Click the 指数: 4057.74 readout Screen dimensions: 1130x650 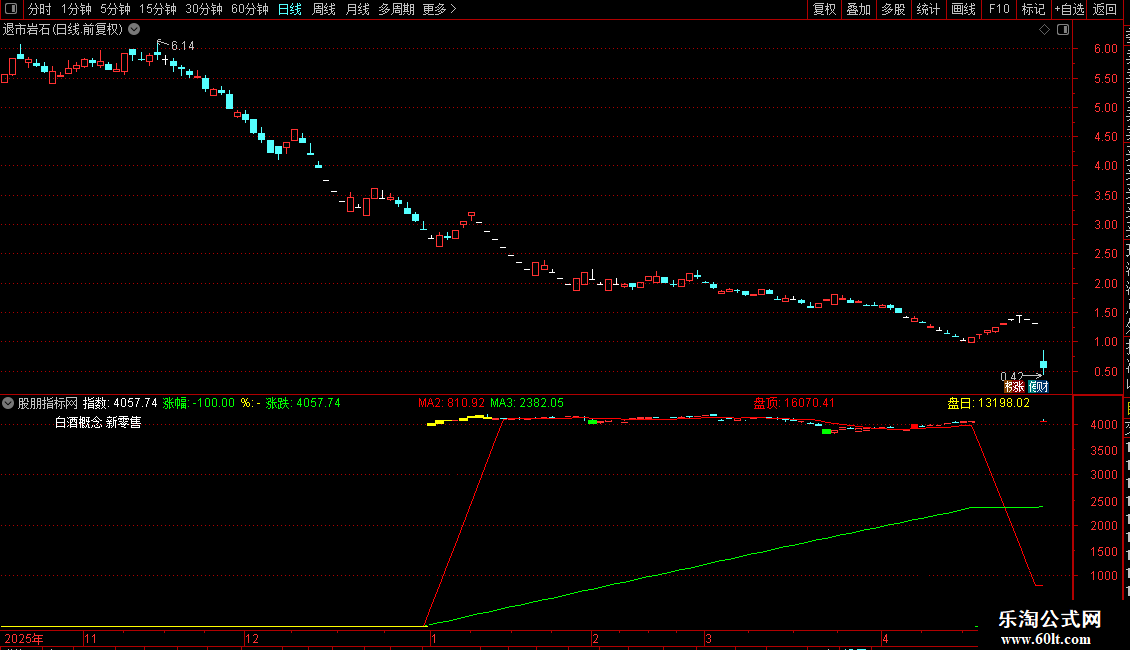click(x=120, y=403)
